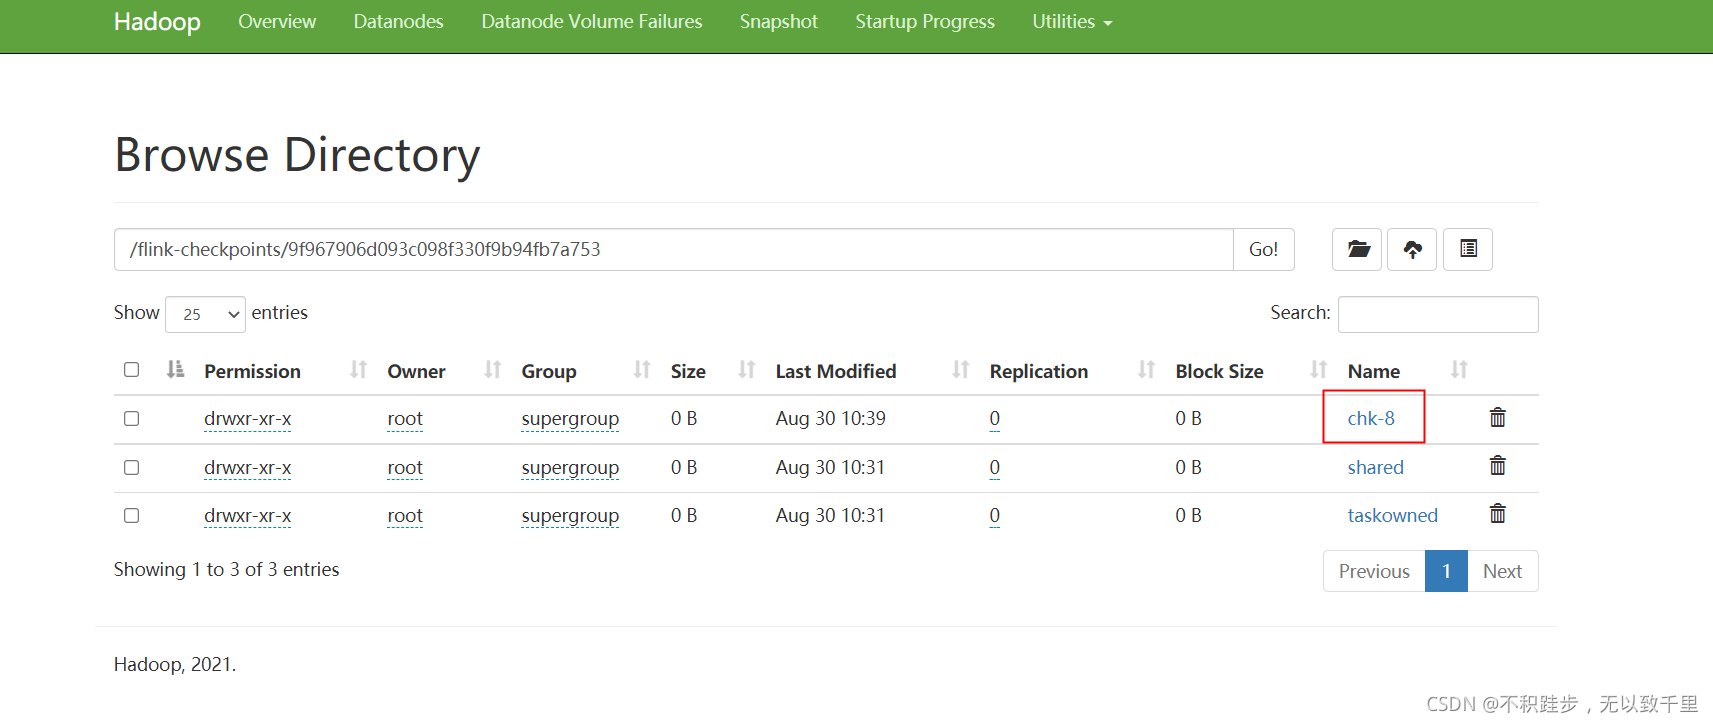Click the Aug 30 10:39 modified date

830,418
